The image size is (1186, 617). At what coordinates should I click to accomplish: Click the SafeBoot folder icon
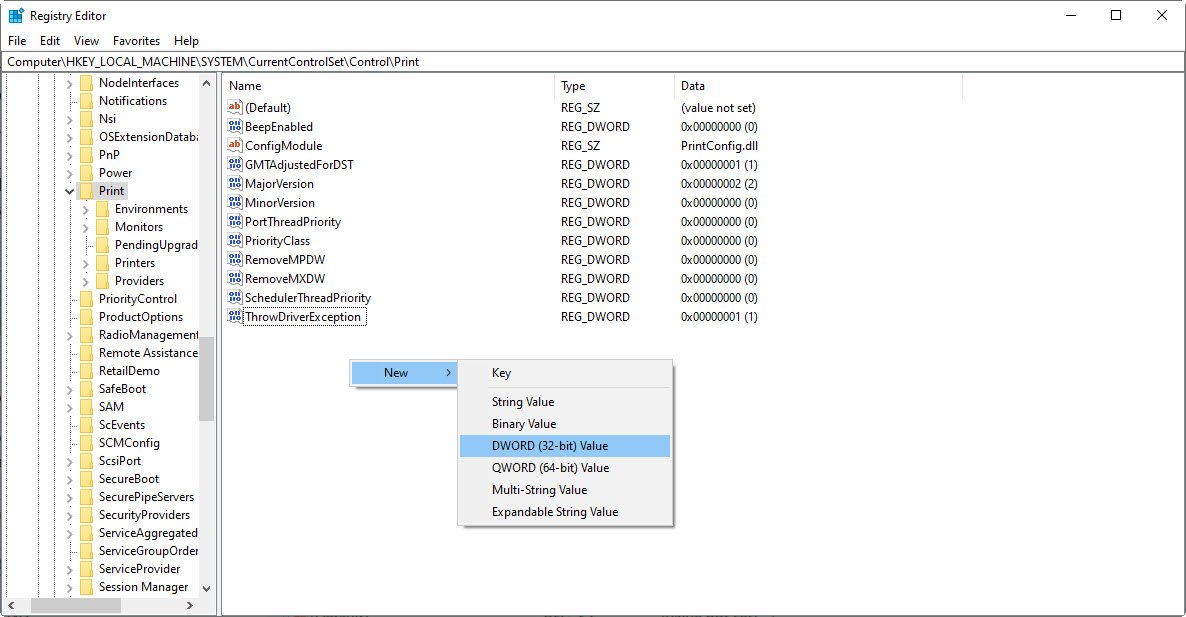[x=86, y=389]
